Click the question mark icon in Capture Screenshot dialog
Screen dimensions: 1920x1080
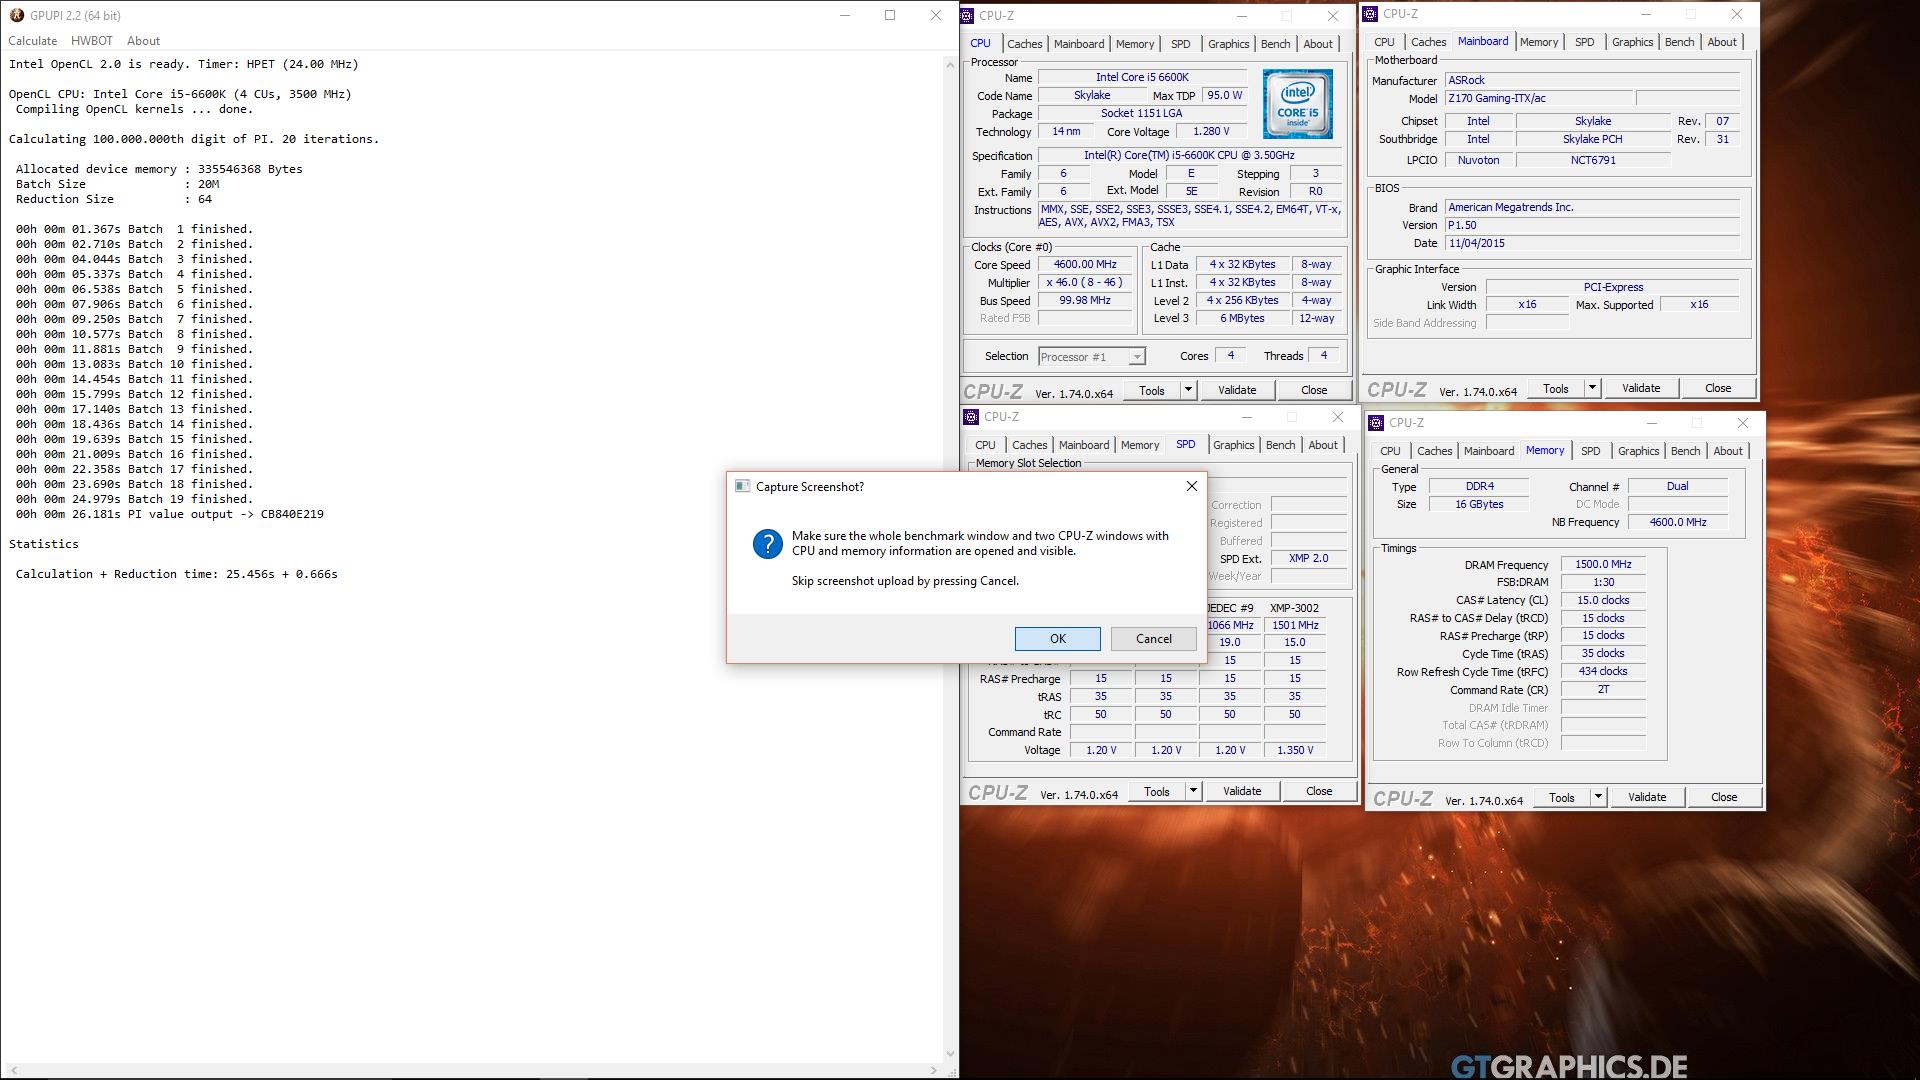(767, 543)
